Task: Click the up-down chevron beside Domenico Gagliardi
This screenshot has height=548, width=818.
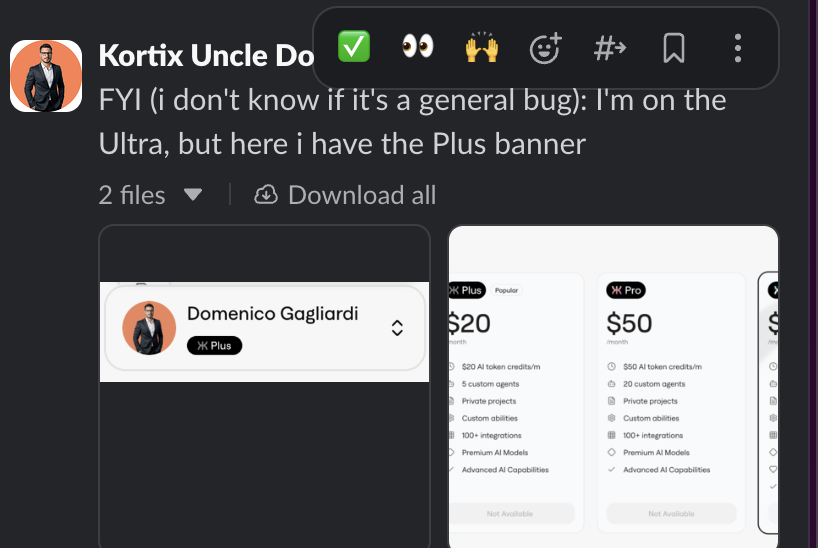Action: pos(397,328)
